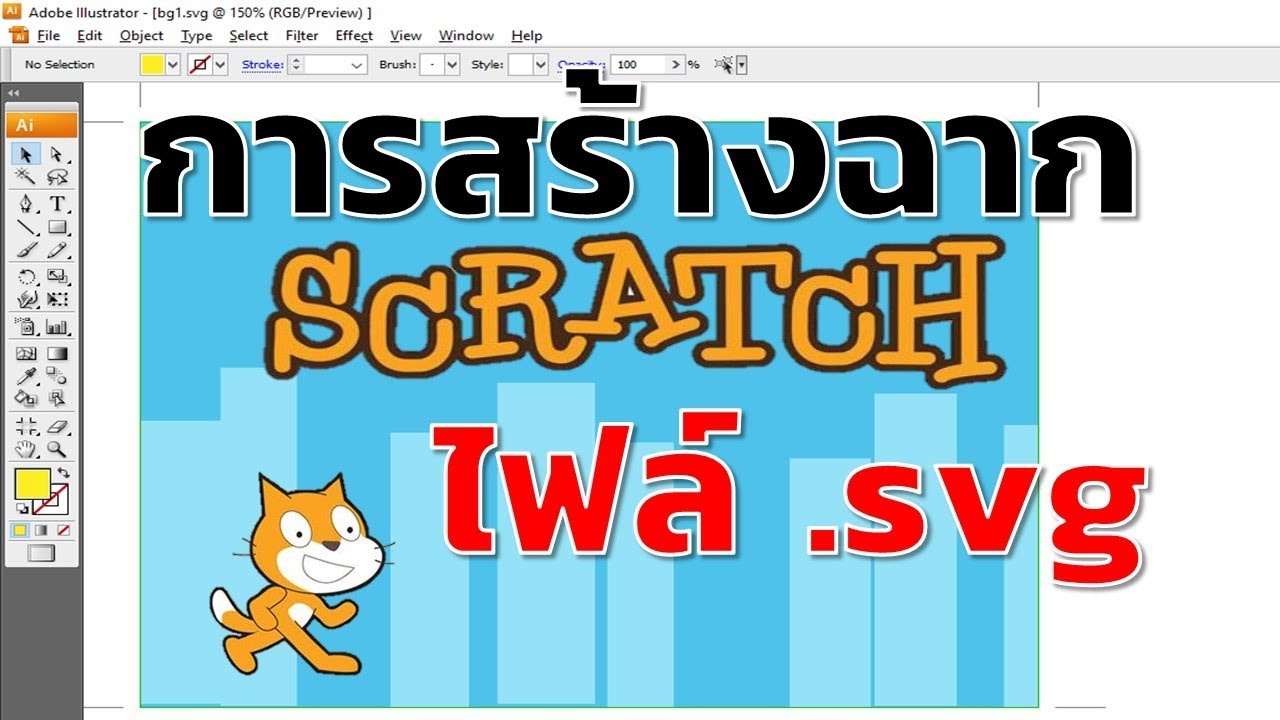Select the Symbol Sprayer tool

(26, 326)
